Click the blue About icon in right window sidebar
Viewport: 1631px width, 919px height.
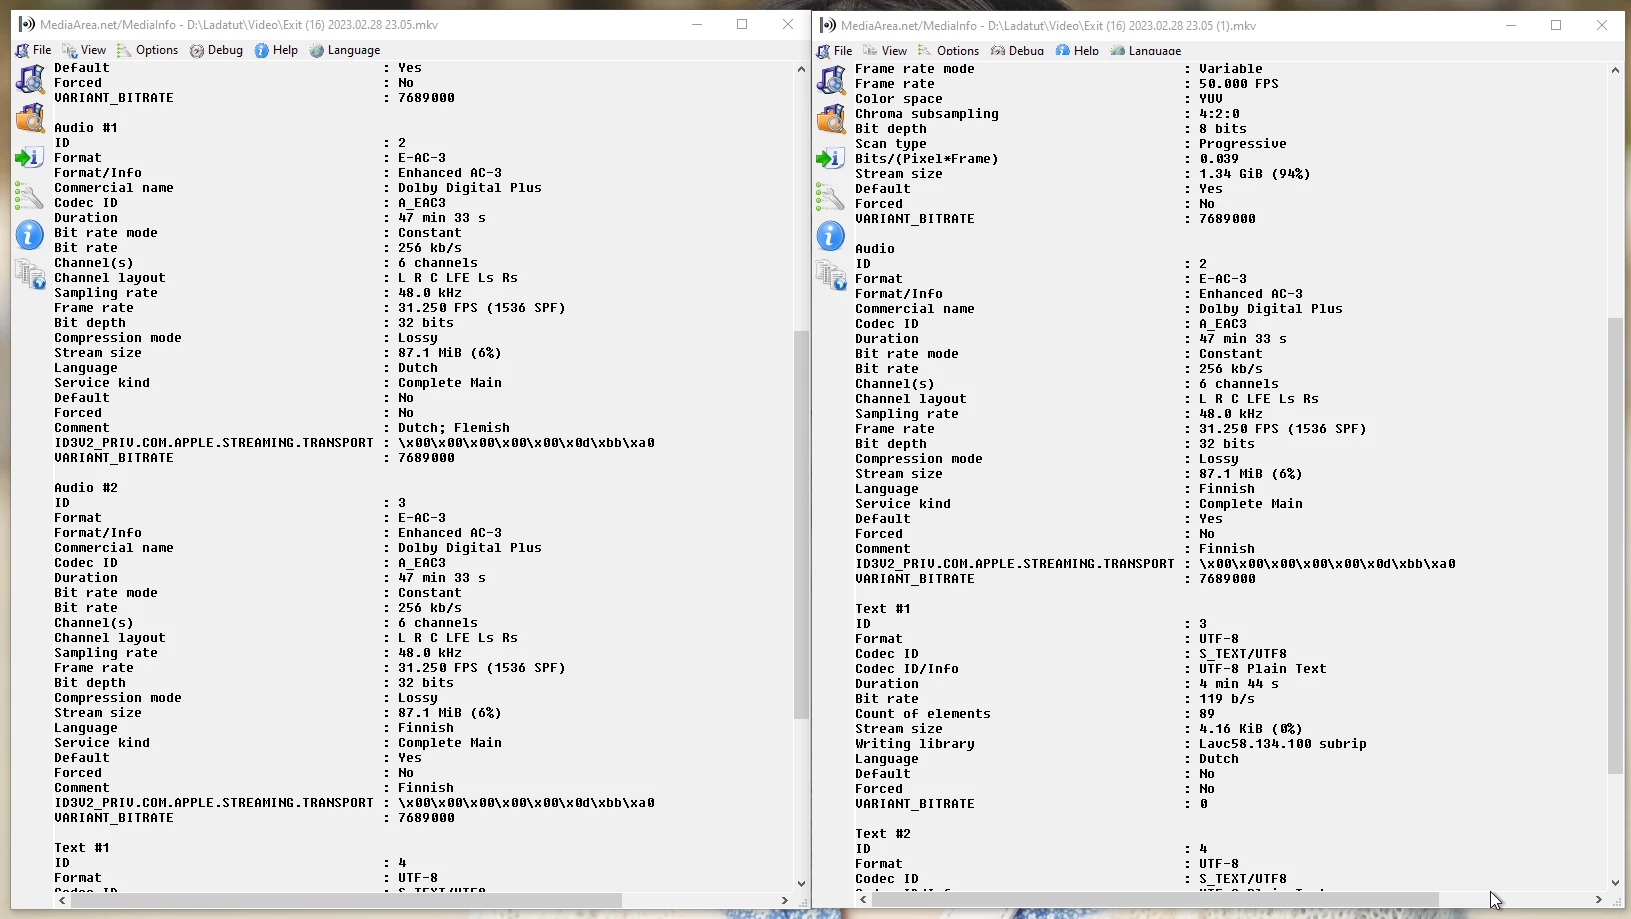pyautogui.click(x=831, y=236)
